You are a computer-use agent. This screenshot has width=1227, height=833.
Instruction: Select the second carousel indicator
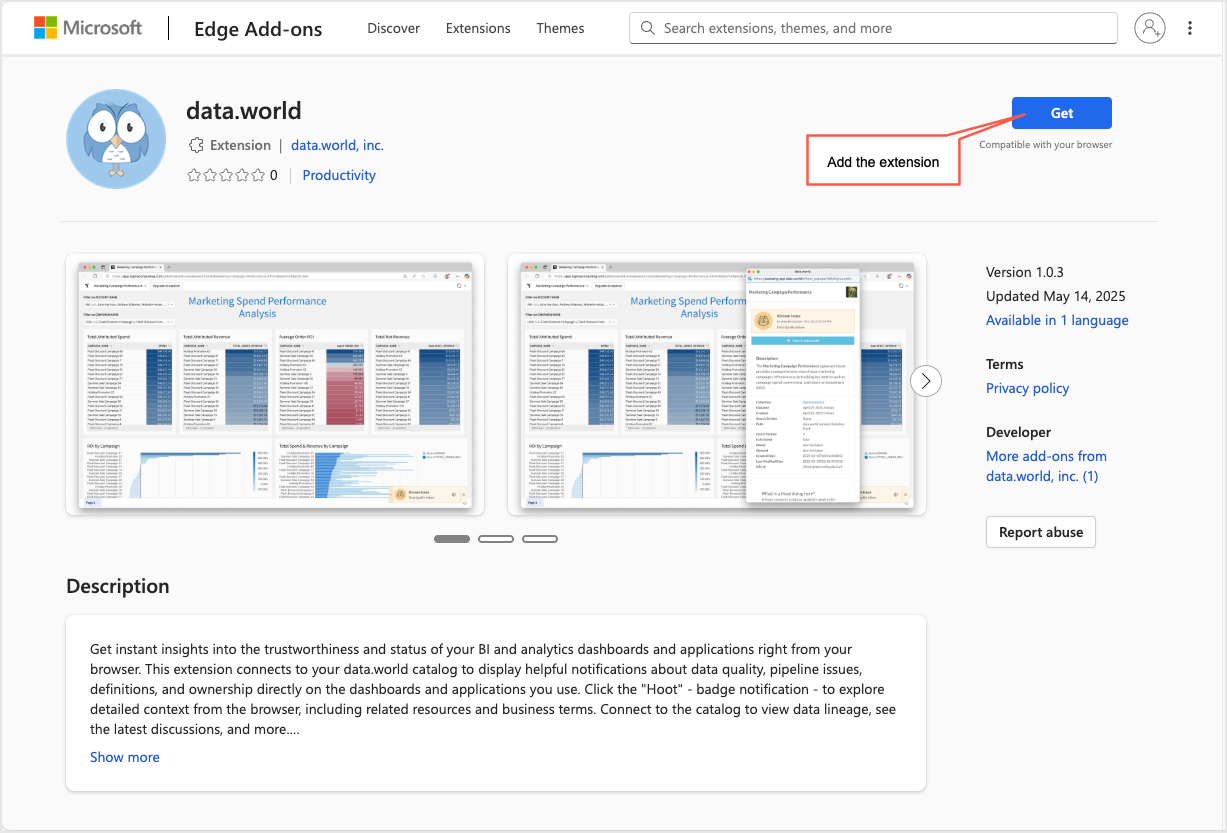point(496,539)
